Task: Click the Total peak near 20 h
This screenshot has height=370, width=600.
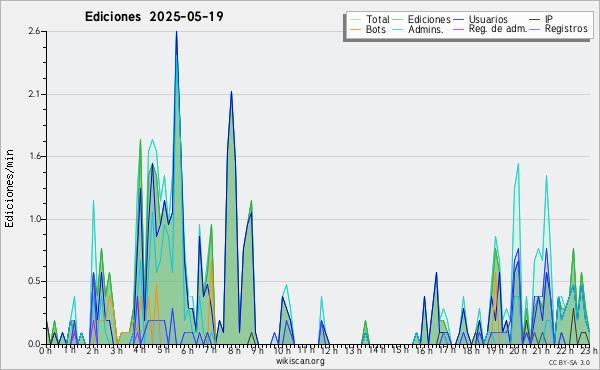Action: [518, 164]
